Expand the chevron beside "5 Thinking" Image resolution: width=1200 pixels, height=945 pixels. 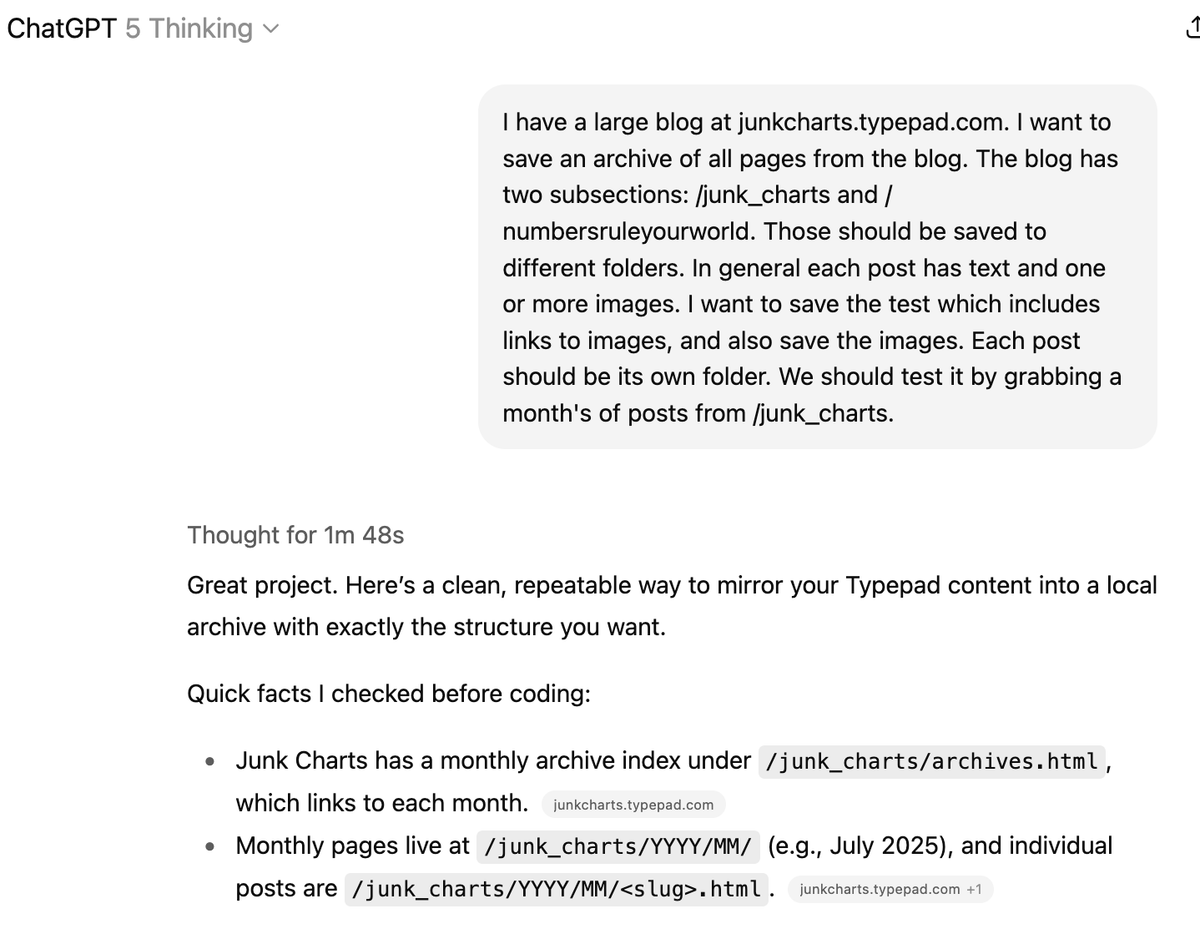point(270,29)
